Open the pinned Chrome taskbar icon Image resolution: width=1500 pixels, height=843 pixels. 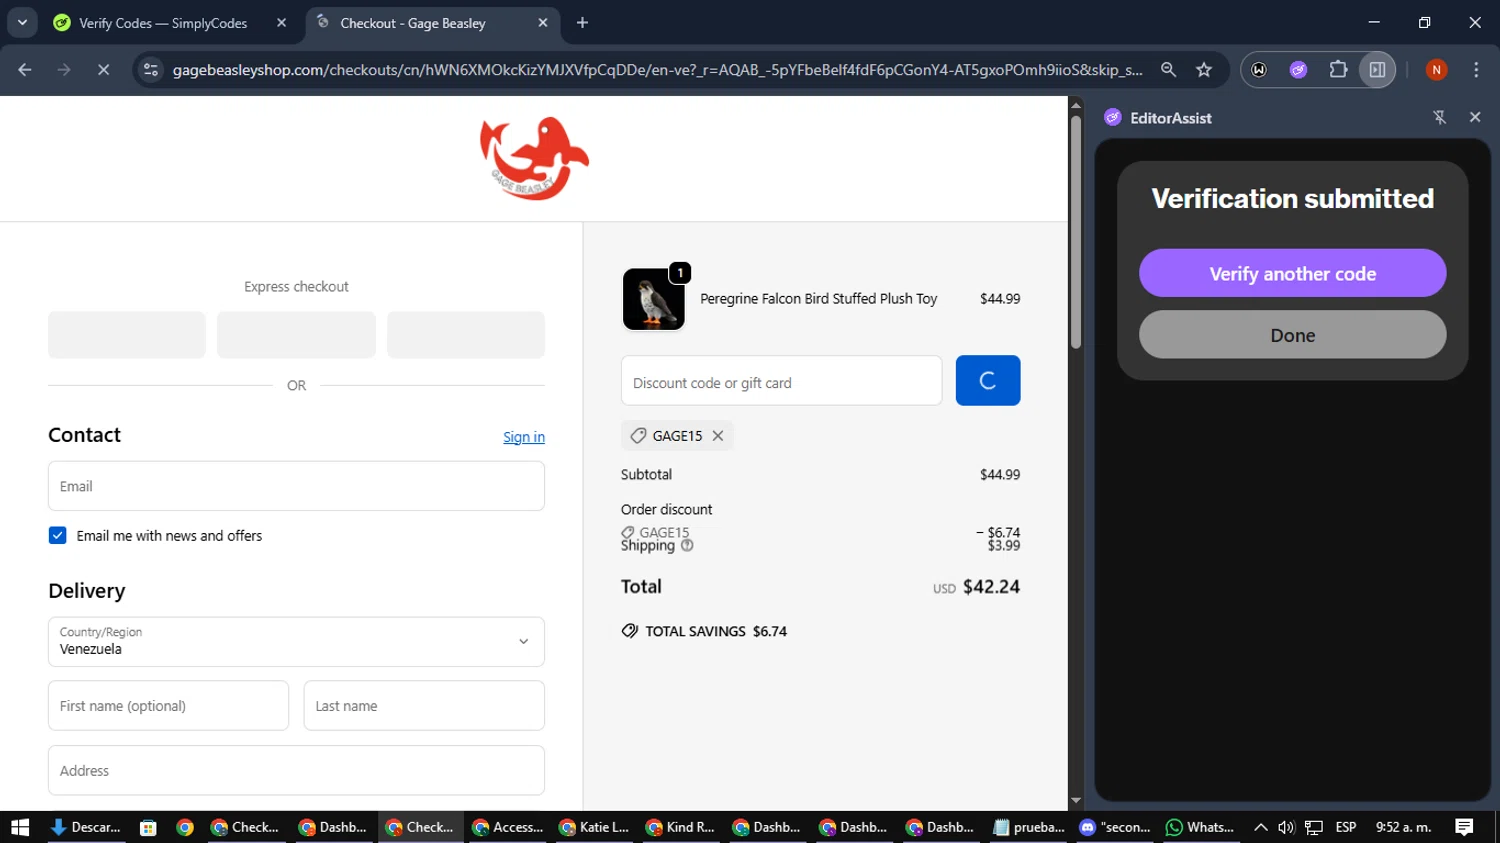tap(185, 827)
